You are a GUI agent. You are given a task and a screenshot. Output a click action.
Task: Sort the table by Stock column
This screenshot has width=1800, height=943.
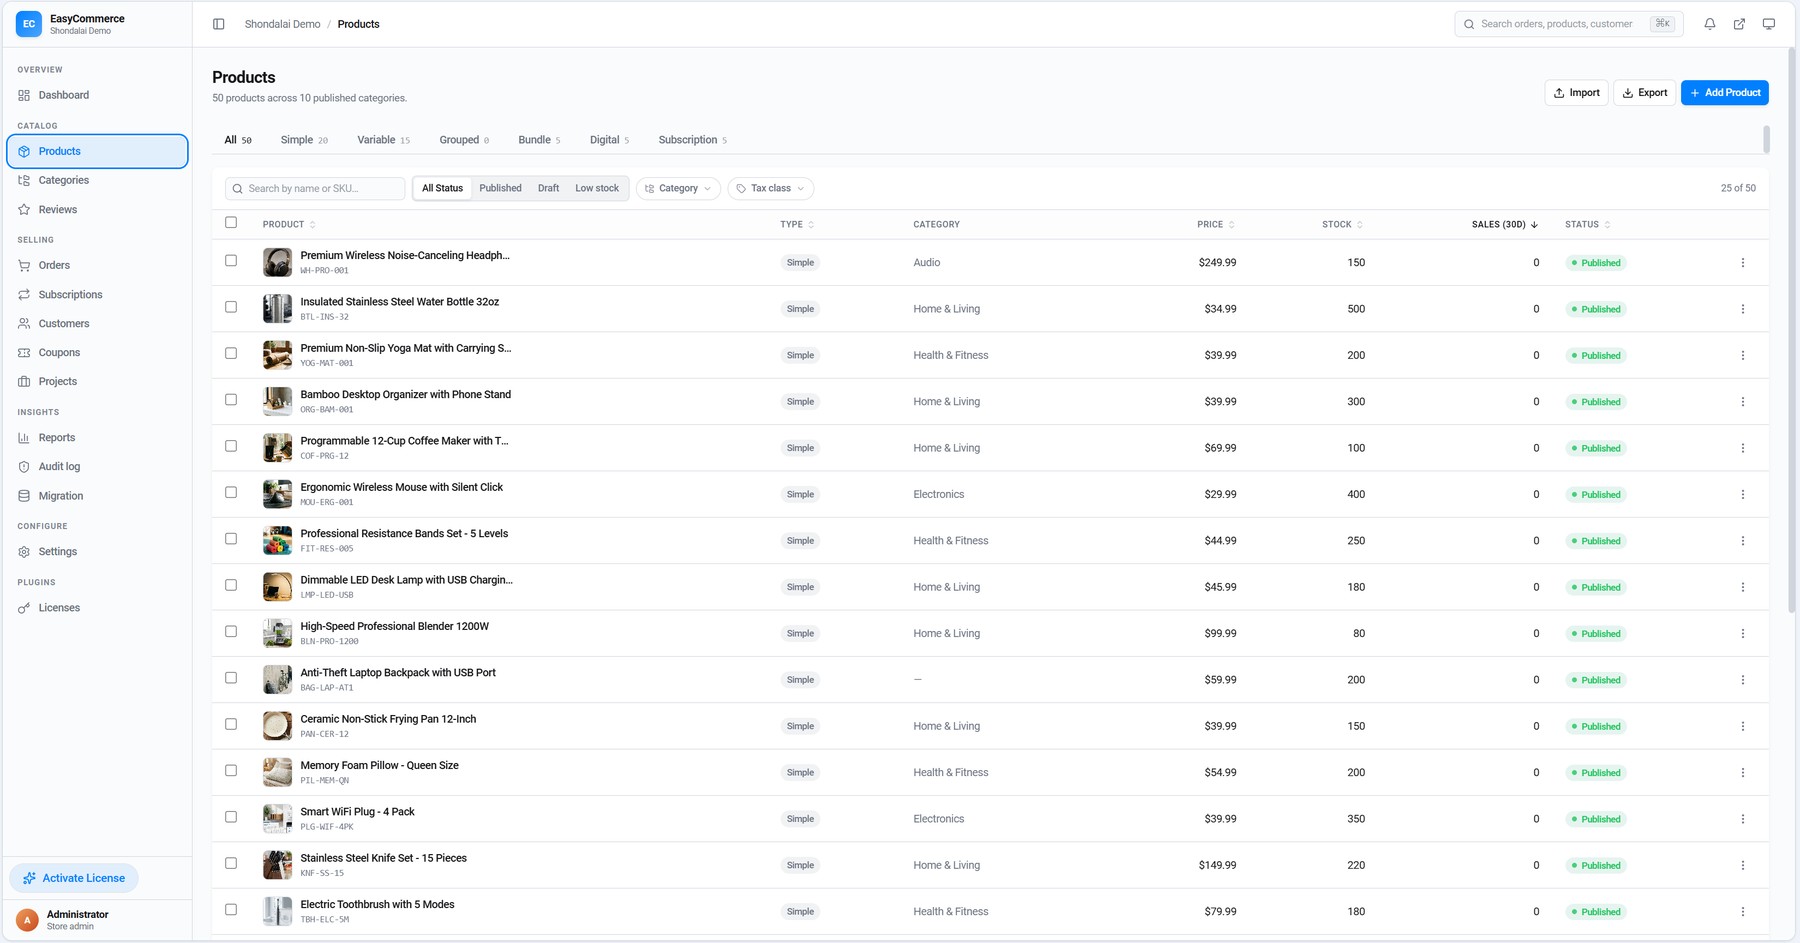(1342, 225)
